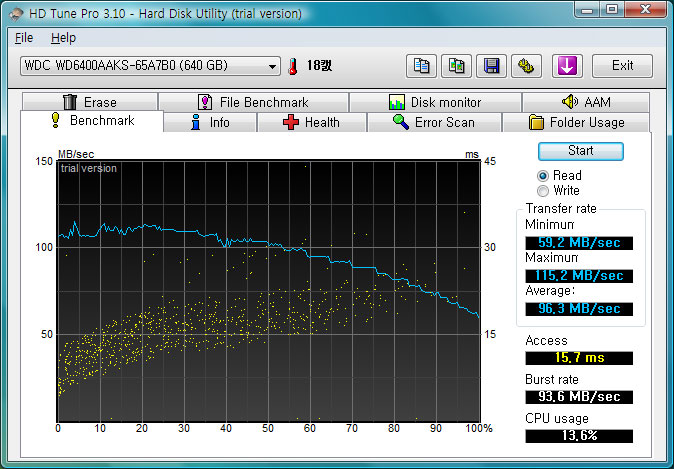Viewport: 674px width, 469px height.
Task: Select the Write radio button
Action: [x=543, y=190]
